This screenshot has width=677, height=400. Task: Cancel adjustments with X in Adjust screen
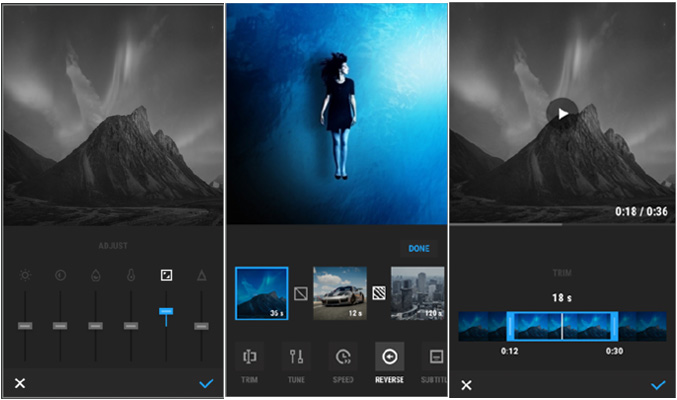(x=20, y=383)
